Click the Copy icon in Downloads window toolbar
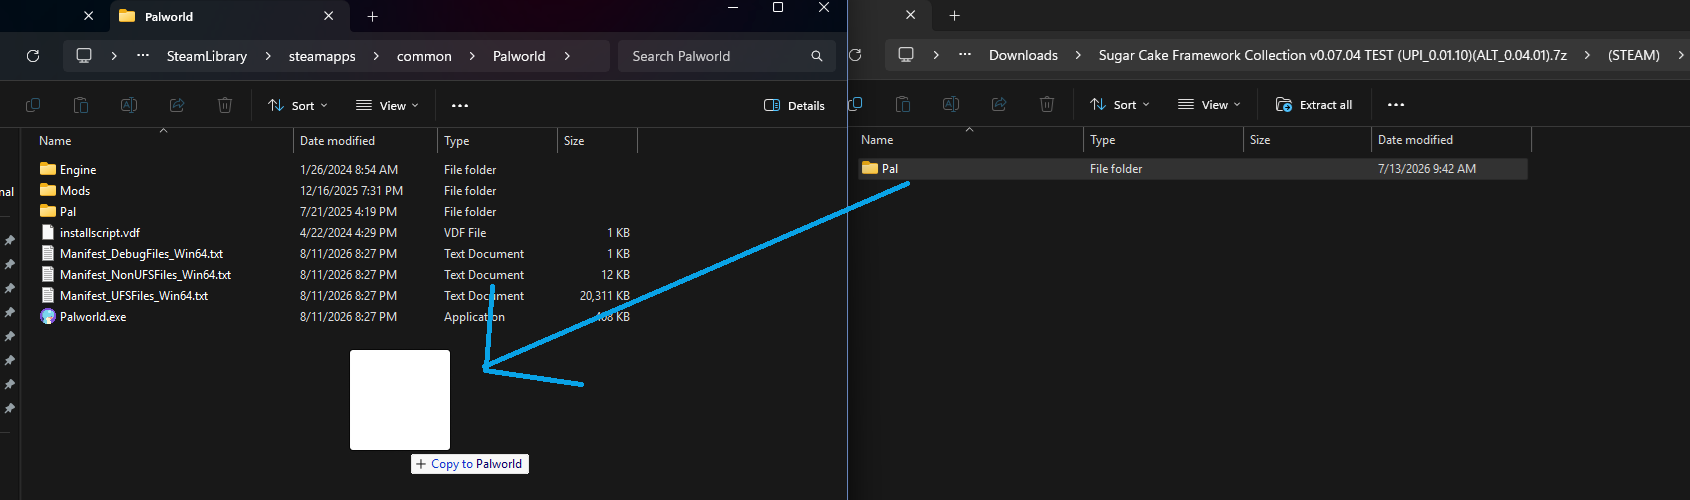The width and height of the screenshot is (1690, 500). click(855, 104)
